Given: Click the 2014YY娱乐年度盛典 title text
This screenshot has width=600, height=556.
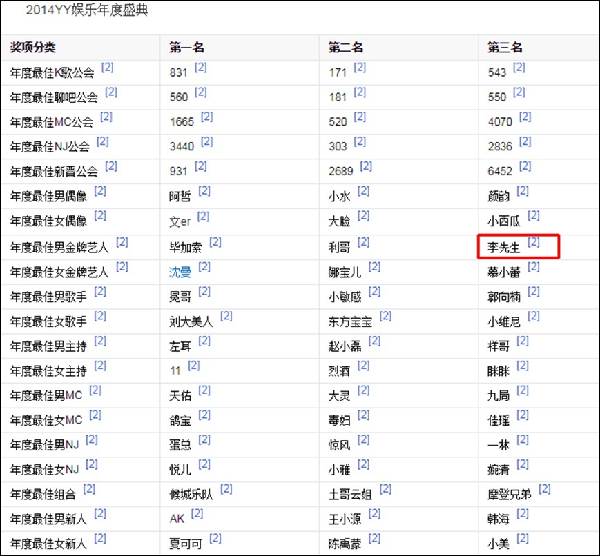Looking at the screenshot, I should click(86, 10).
